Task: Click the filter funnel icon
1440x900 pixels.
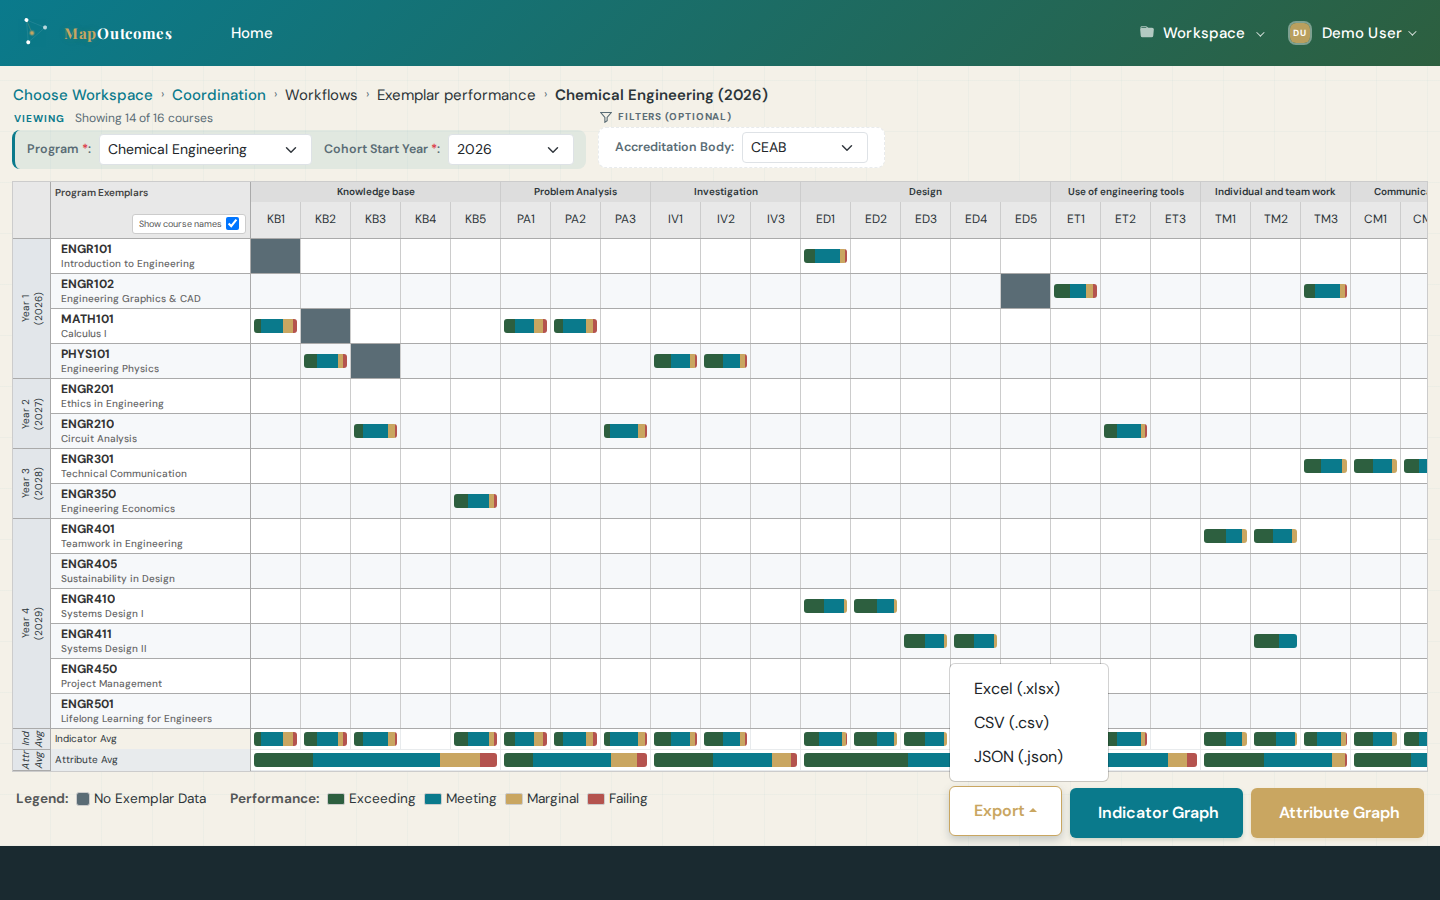Action: (606, 117)
